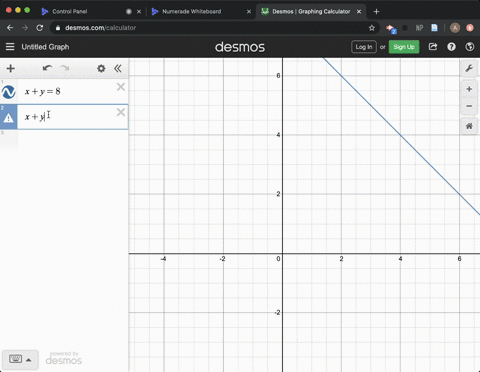The image size is (480, 372).
Task: Click the warning triangle on expression 2
Action: [x=8, y=118]
